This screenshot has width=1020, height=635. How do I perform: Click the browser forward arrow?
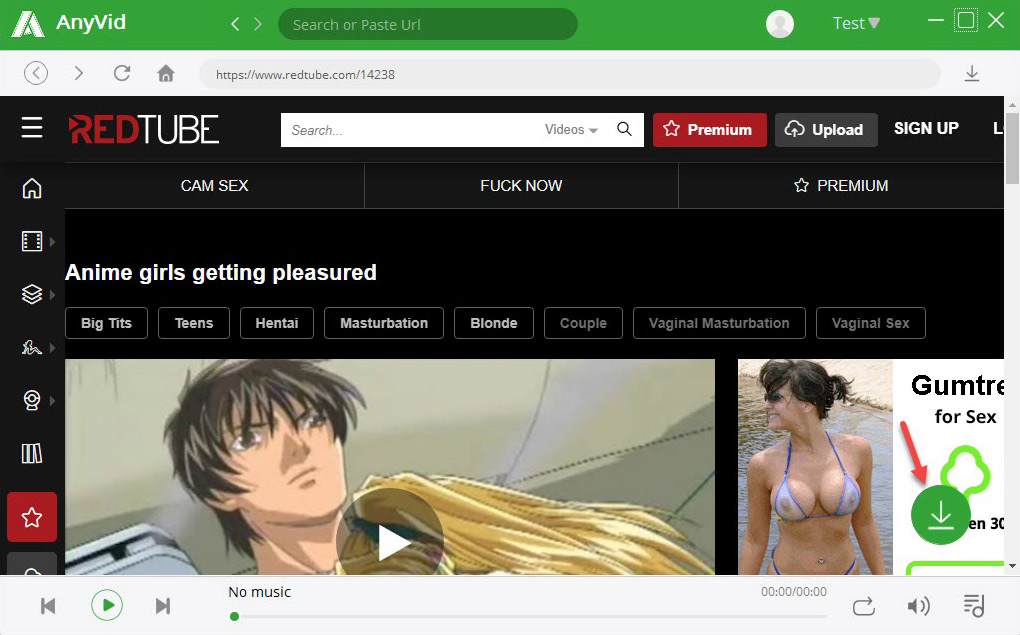point(79,73)
